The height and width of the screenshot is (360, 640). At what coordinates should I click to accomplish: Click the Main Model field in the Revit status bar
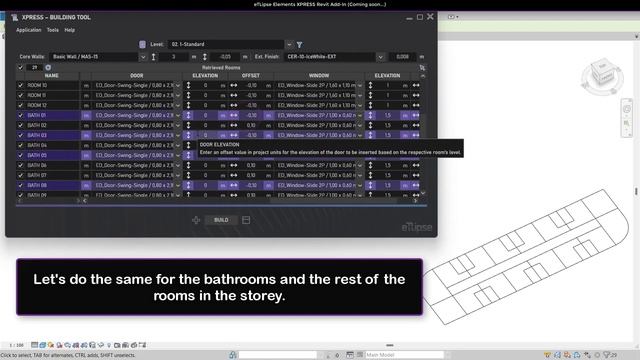(x=404, y=355)
